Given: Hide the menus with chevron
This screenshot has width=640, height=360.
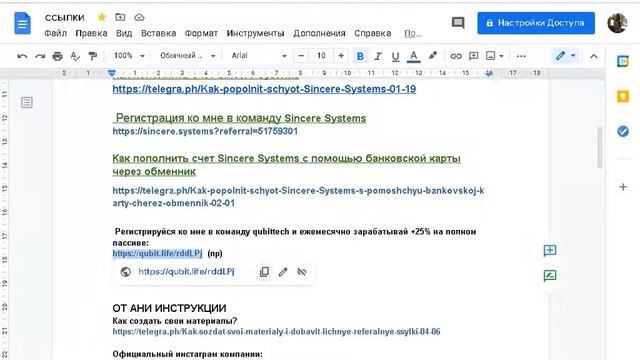Looking at the screenshot, I should coord(593,56).
